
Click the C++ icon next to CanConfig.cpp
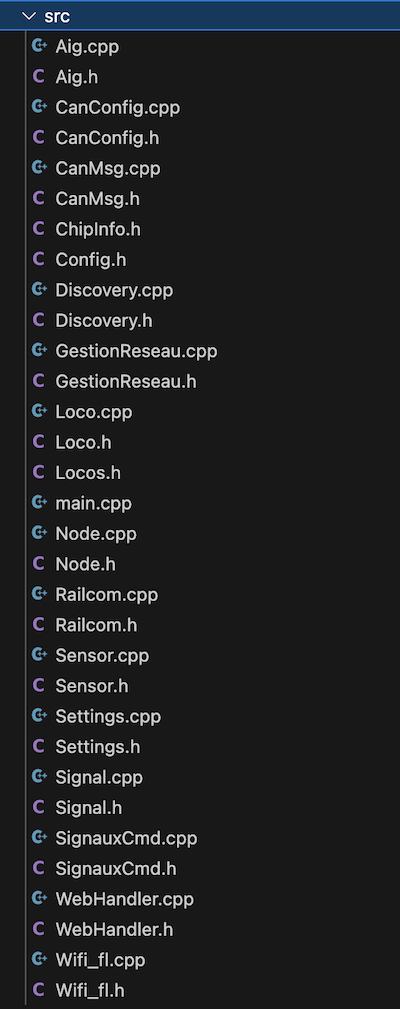tap(39, 107)
